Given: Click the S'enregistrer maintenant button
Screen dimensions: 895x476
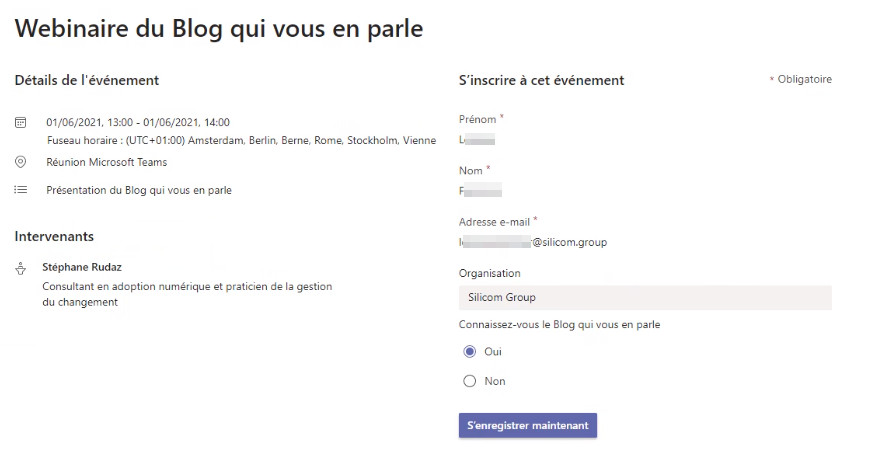Looking at the screenshot, I should pyautogui.click(x=527, y=425).
